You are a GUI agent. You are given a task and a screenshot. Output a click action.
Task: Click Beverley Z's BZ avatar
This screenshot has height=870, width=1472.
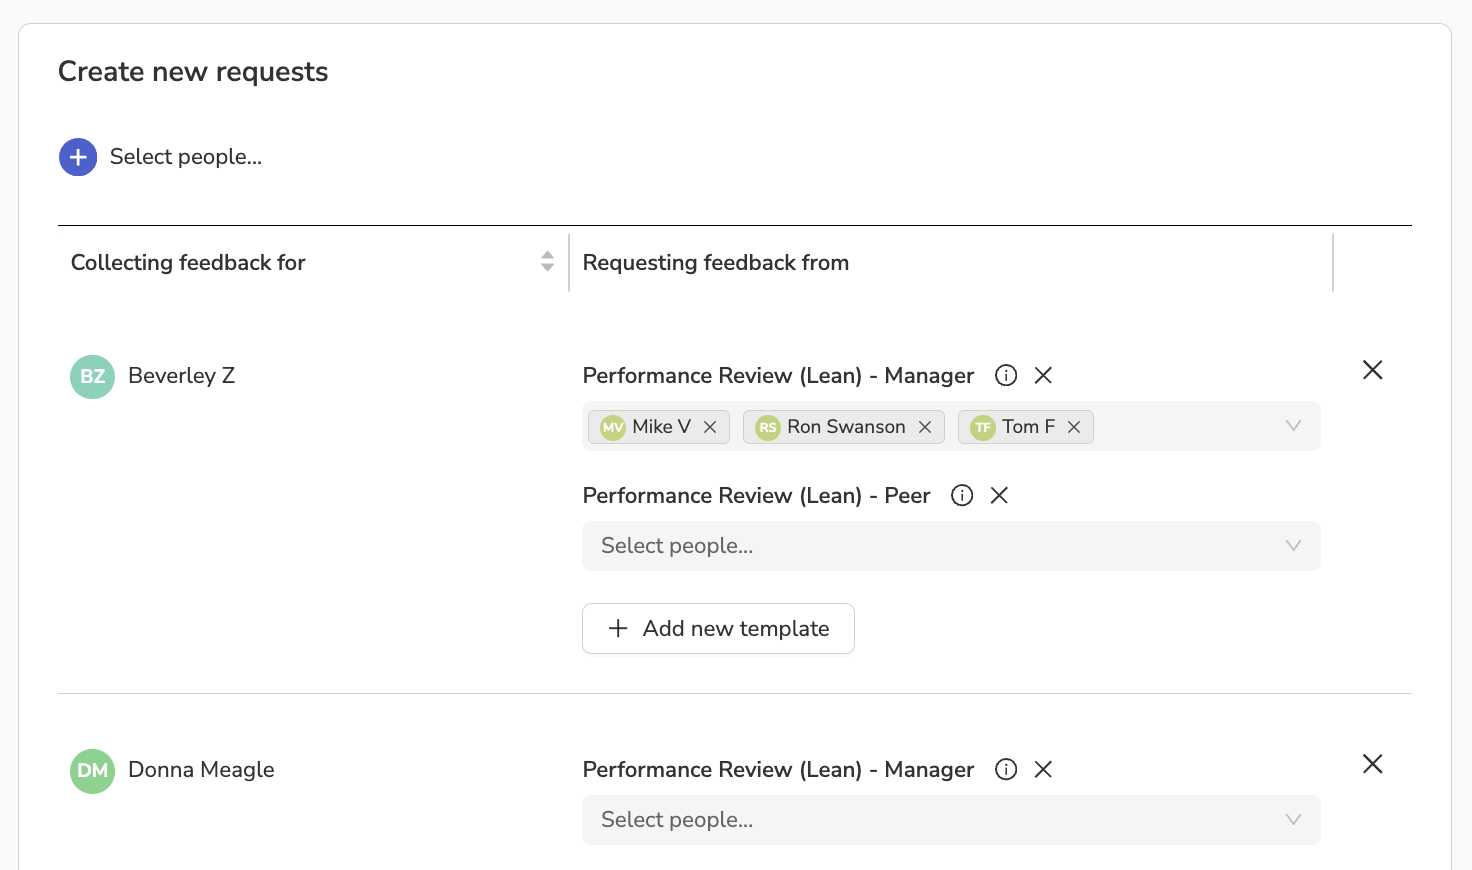(92, 376)
